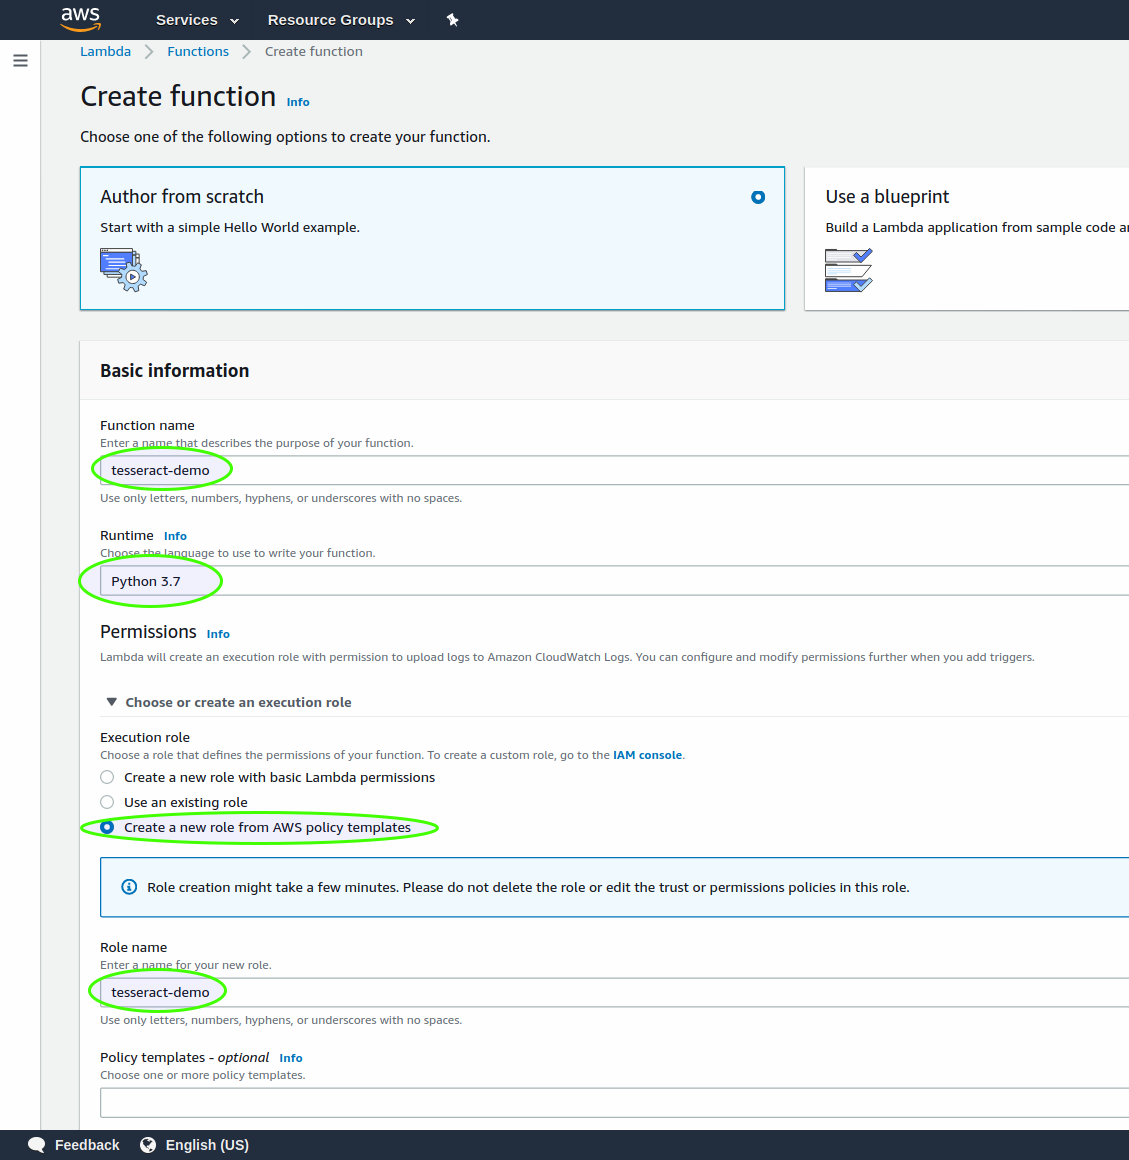Click the Author from scratch illustration icon
Screen dimensions: 1129x1160
point(122,269)
